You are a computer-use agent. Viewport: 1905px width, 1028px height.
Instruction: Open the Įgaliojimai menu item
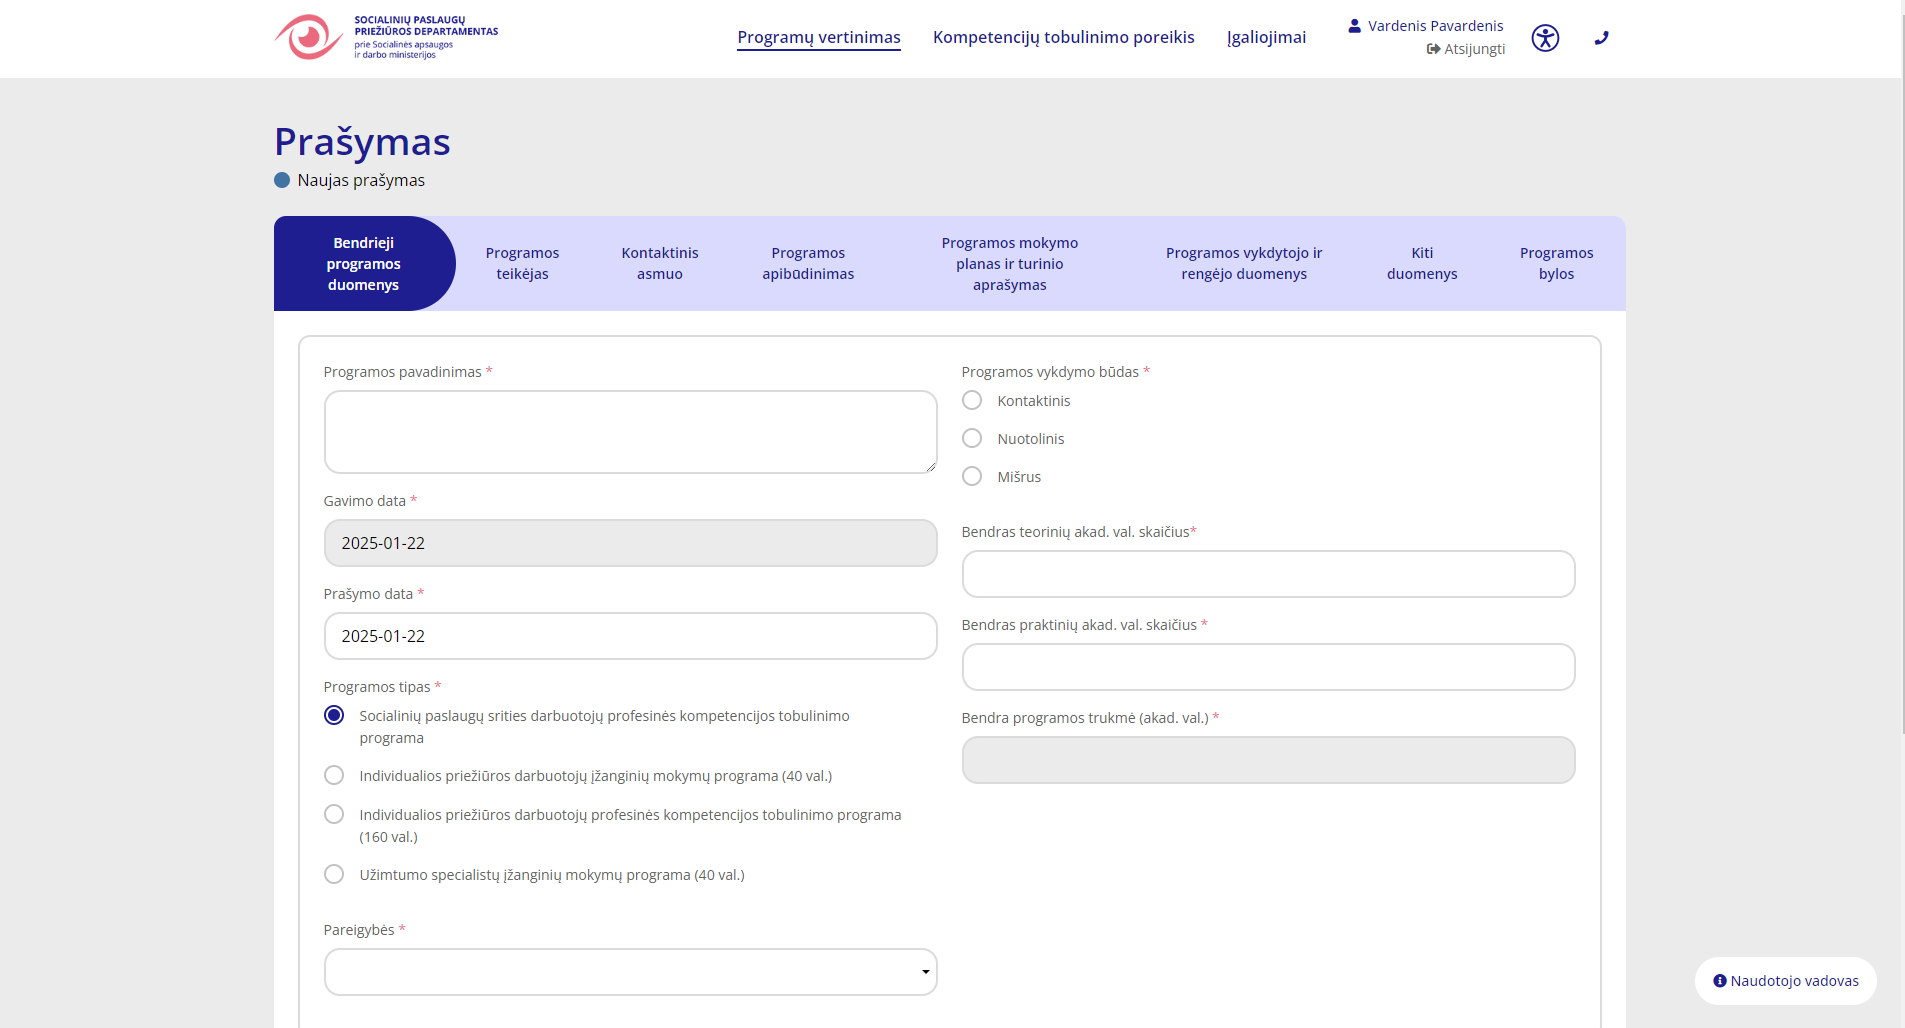point(1266,37)
